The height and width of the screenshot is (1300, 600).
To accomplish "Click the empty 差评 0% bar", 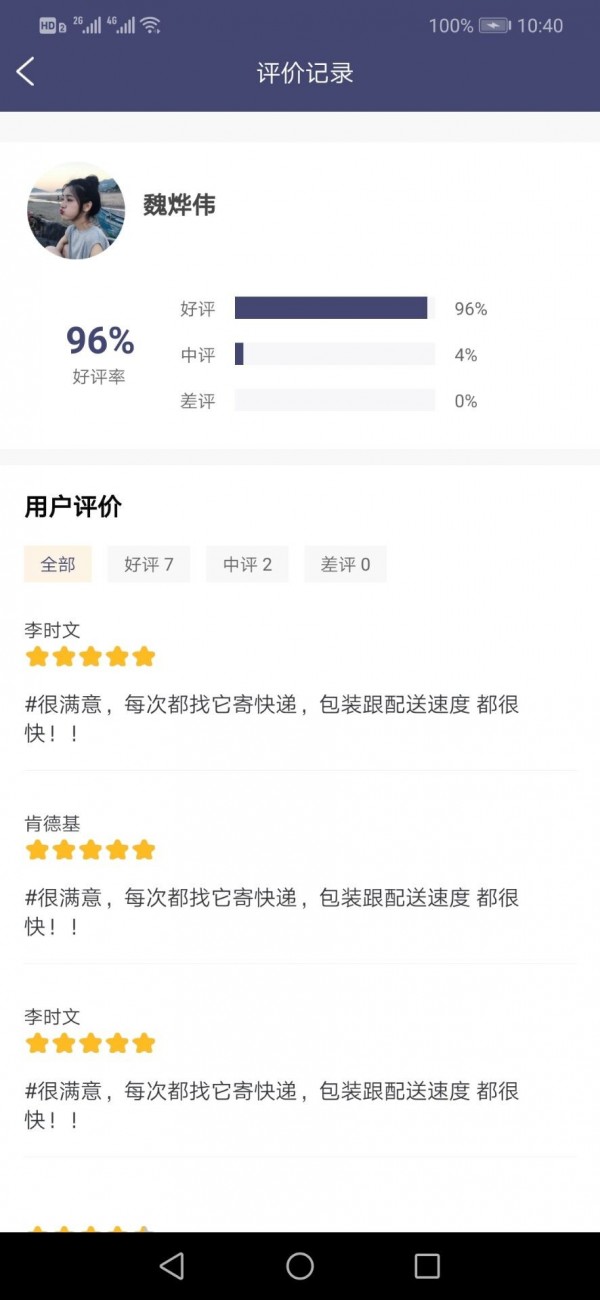I will pos(334,400).
